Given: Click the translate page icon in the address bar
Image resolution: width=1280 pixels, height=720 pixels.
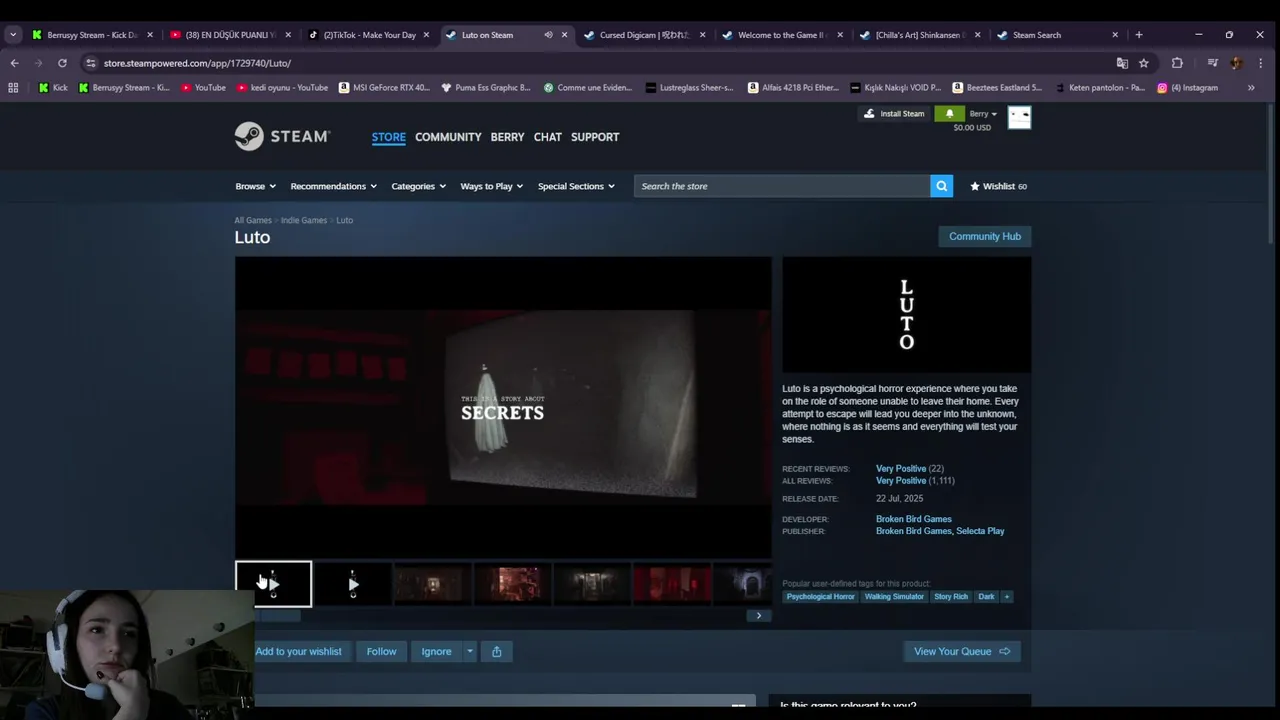Looking at the screenshot, I should point(1122,63).
